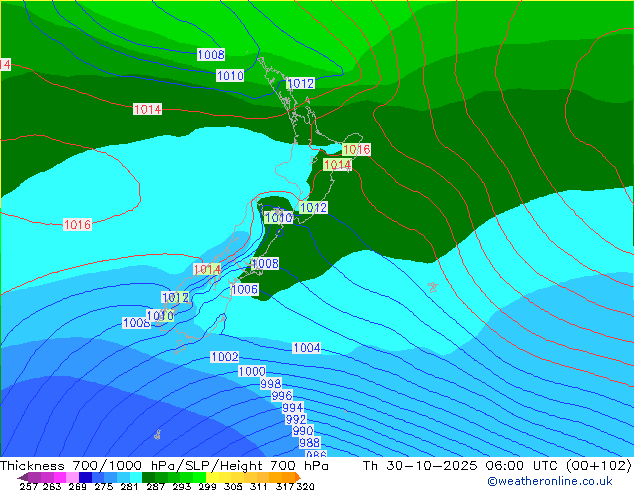Click the '992' isobar label
634x490 pixels.
tap(296, 419)
